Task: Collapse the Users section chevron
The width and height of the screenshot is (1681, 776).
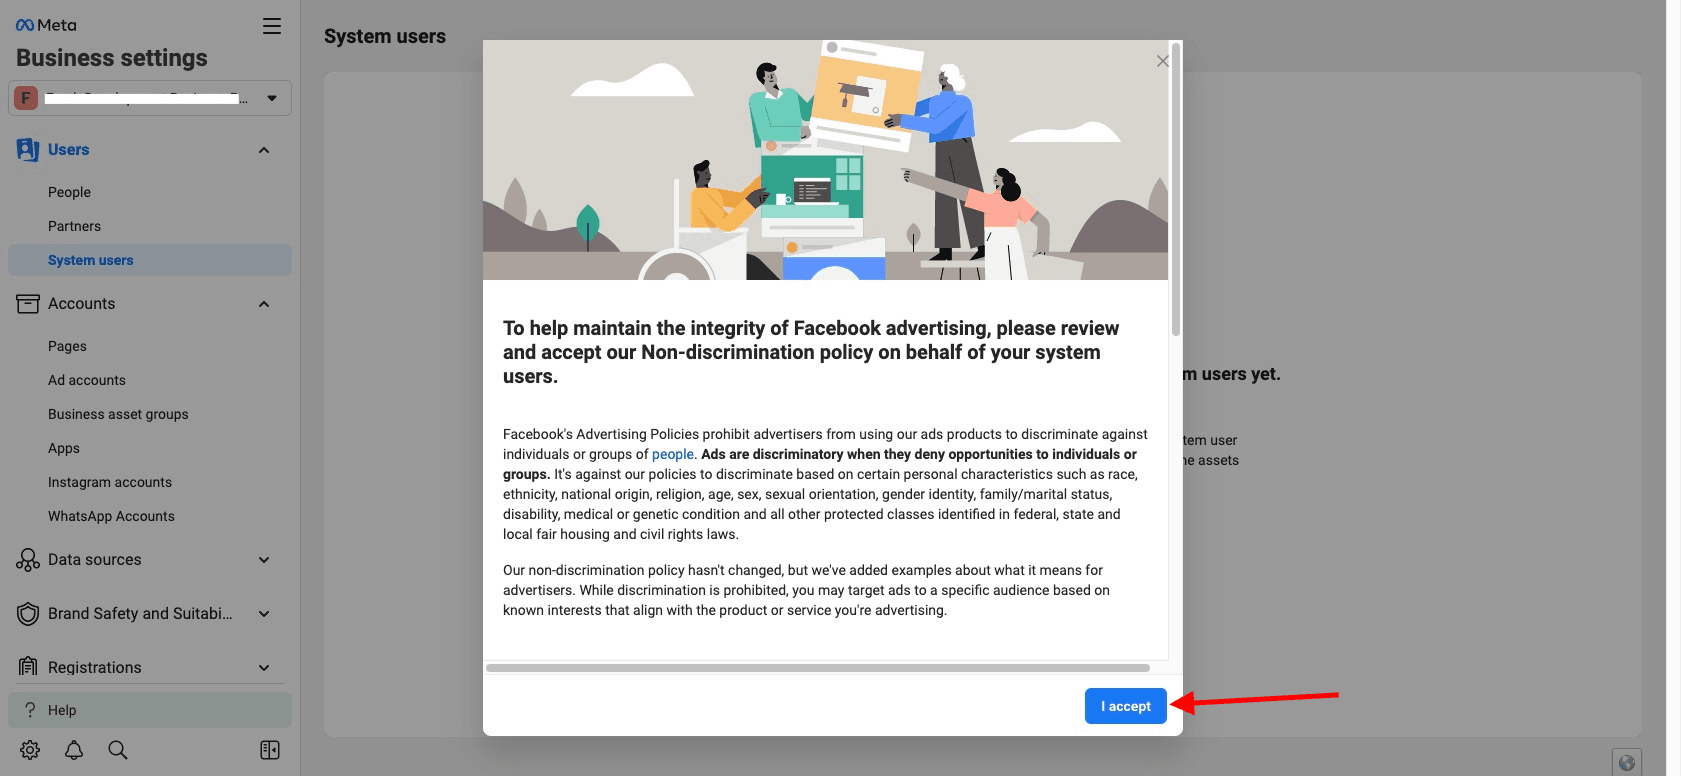Action: (x=264, y=150)
